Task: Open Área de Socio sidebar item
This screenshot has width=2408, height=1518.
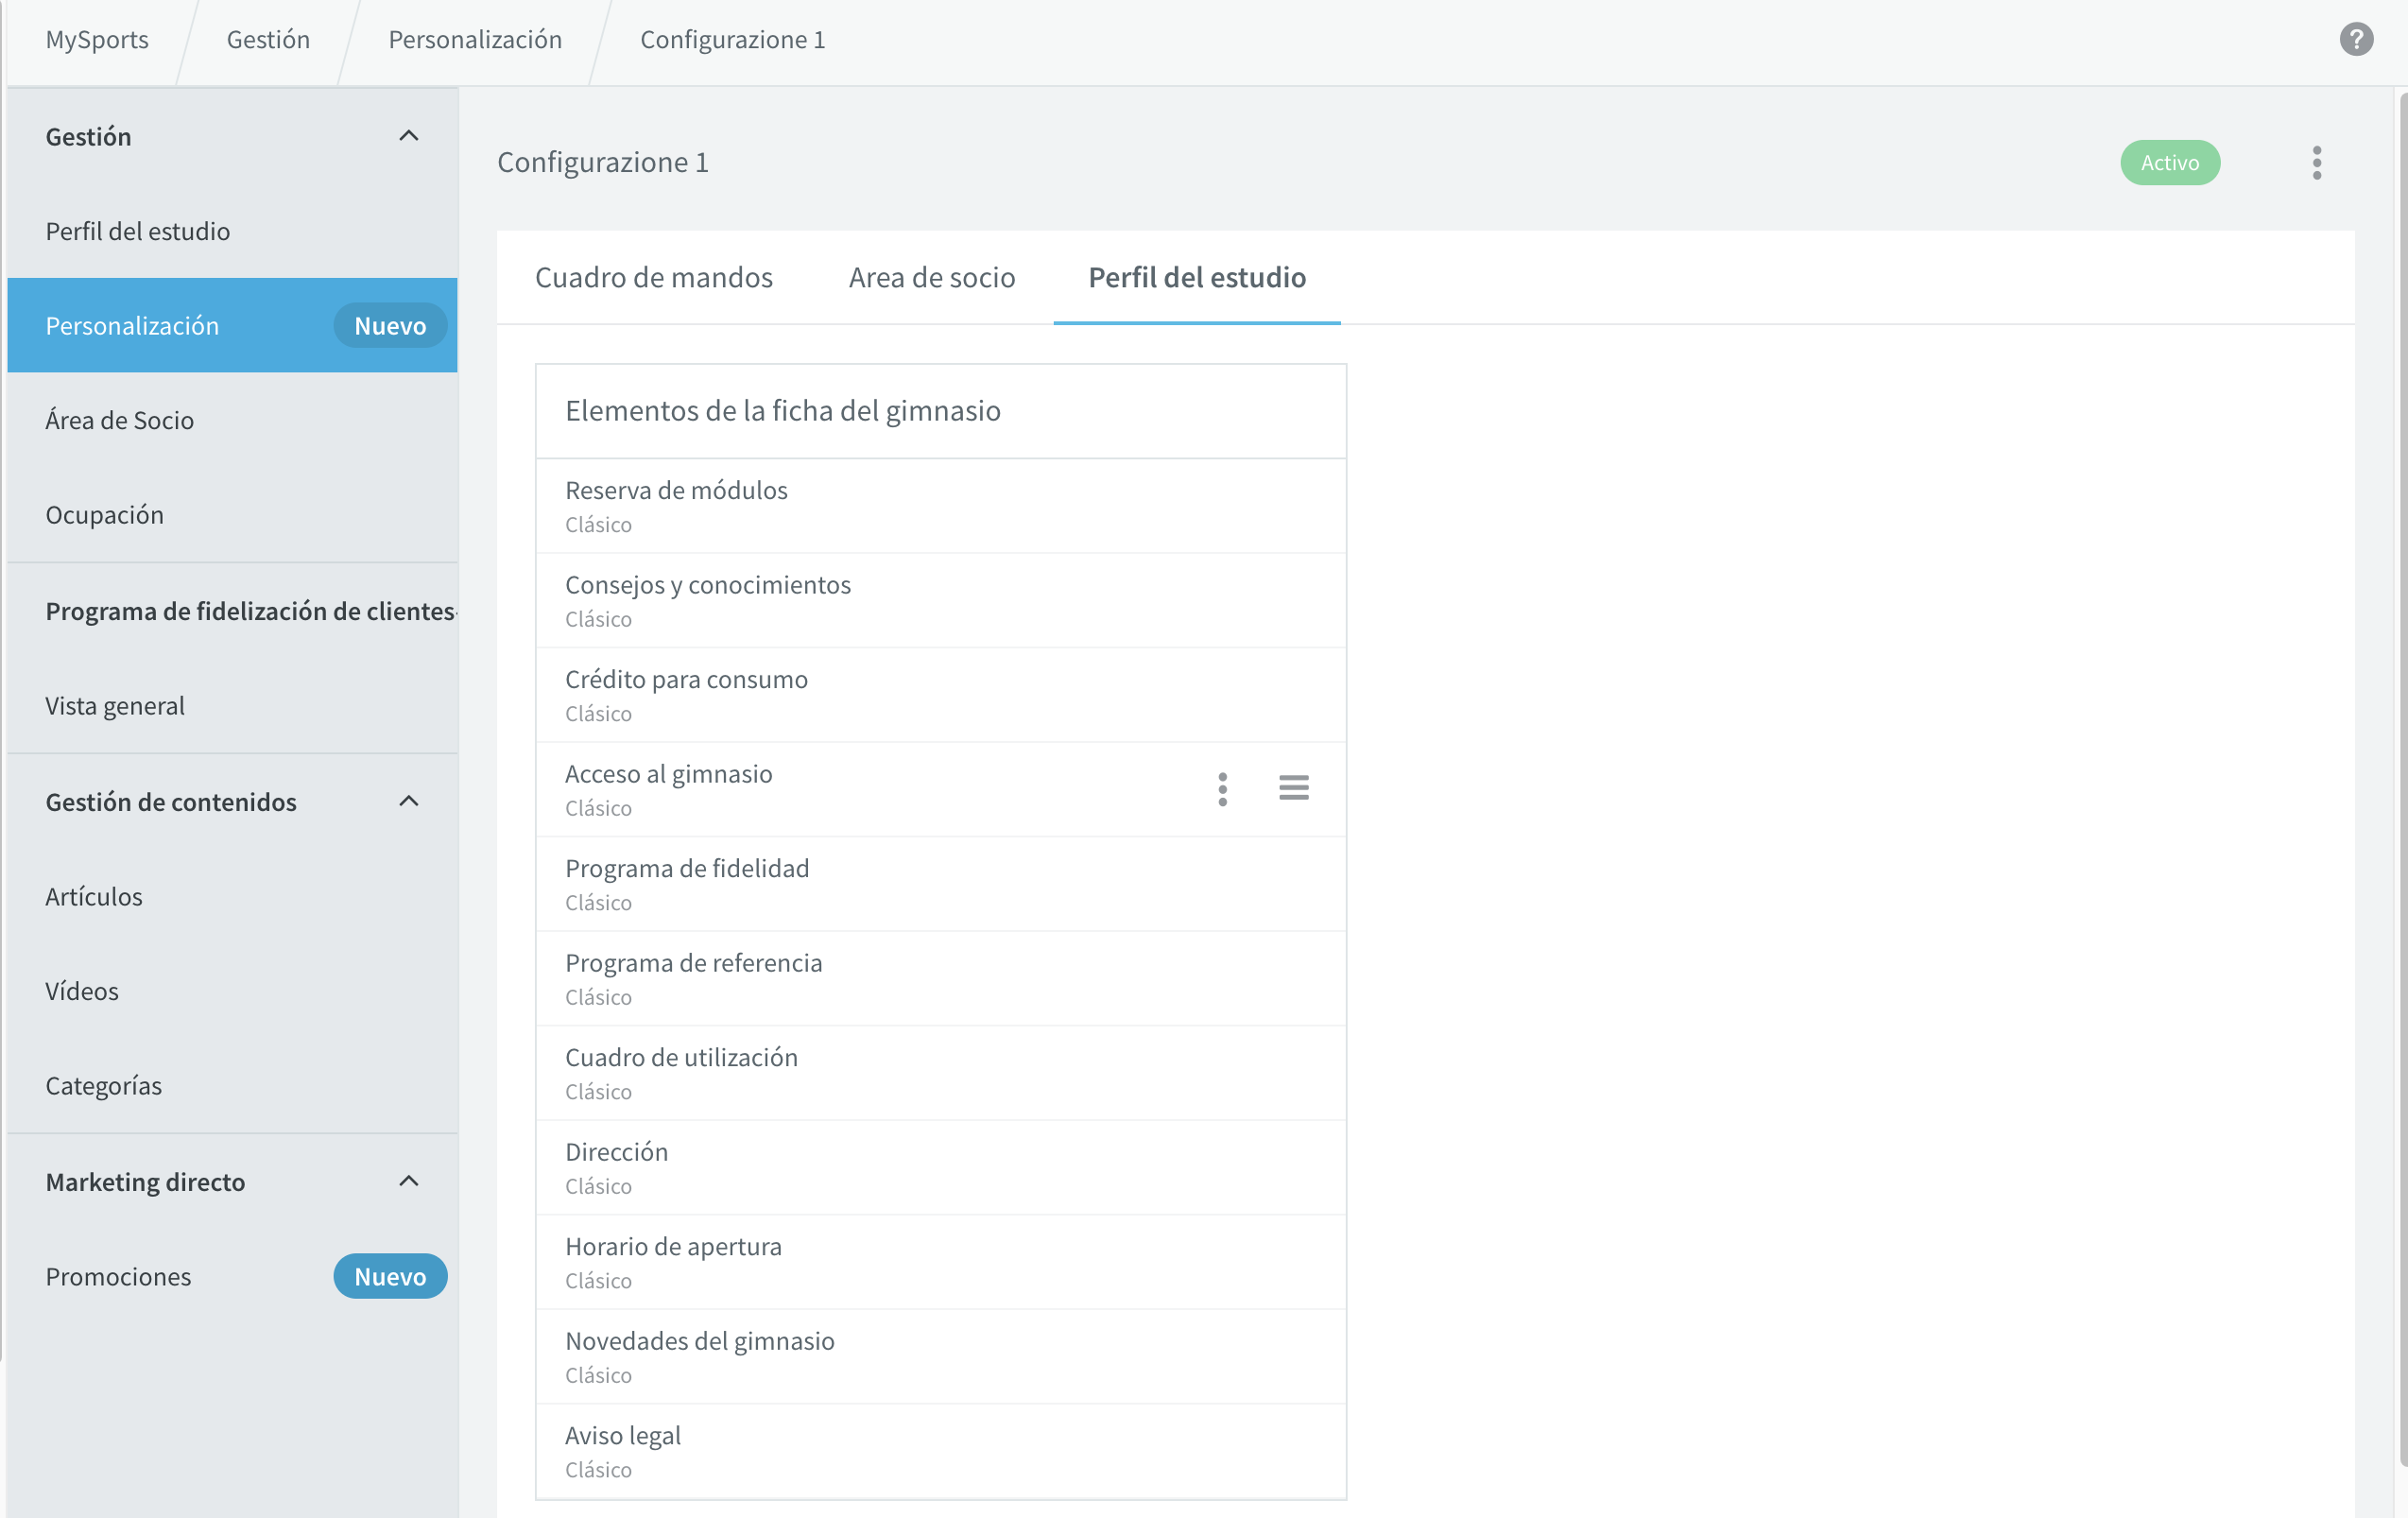Action: tap(232, 420)
